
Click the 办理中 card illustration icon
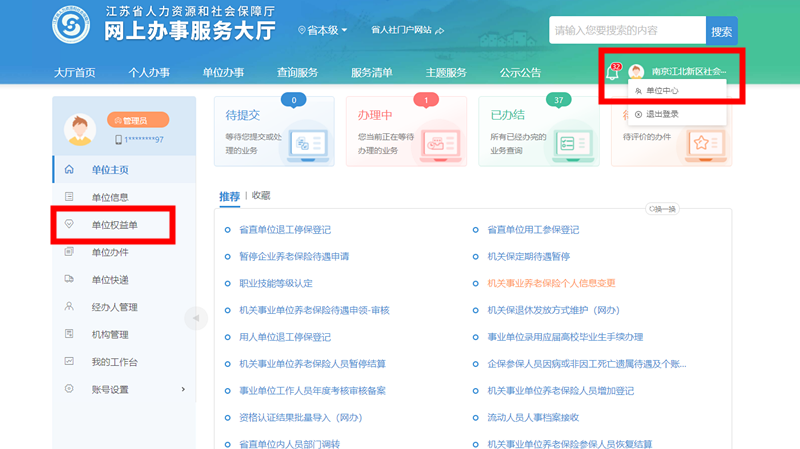(x=440, y=145)
